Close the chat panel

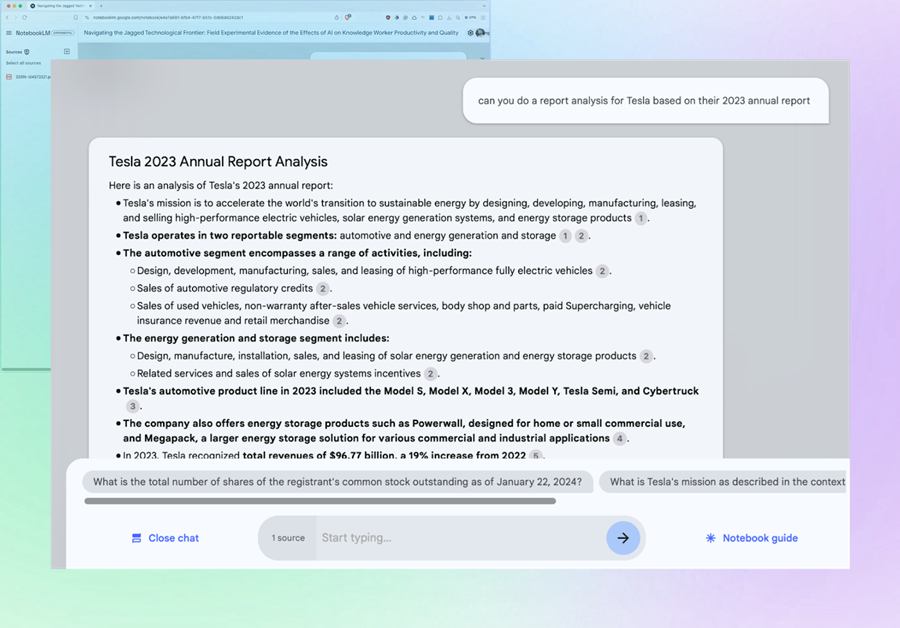click(x=165, y=538)
